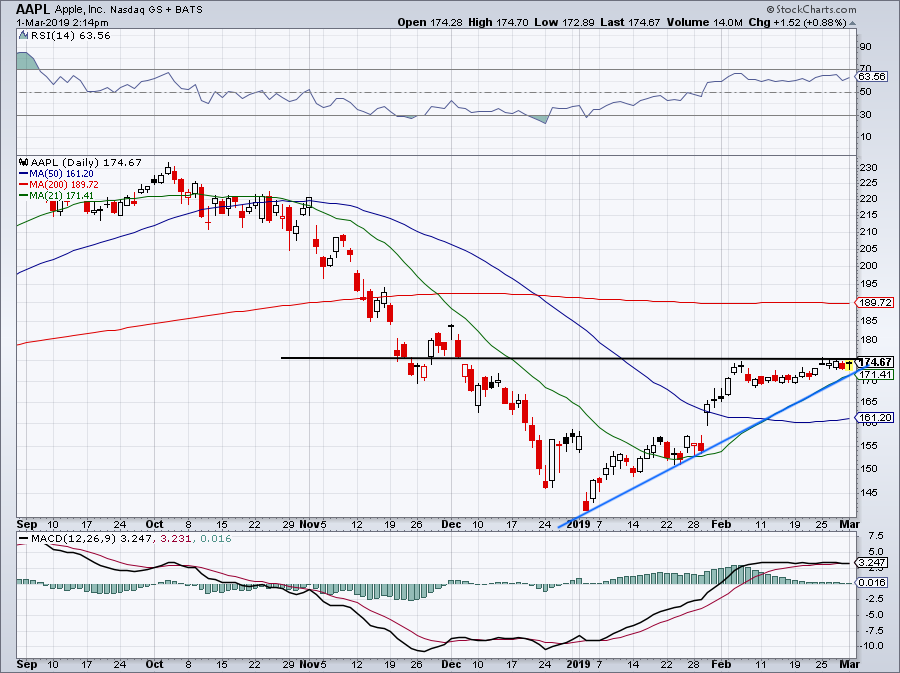Click the MA(21) 171.41 legend entry
The height and width of the screenshot is (673, 900).
[56, 196]
